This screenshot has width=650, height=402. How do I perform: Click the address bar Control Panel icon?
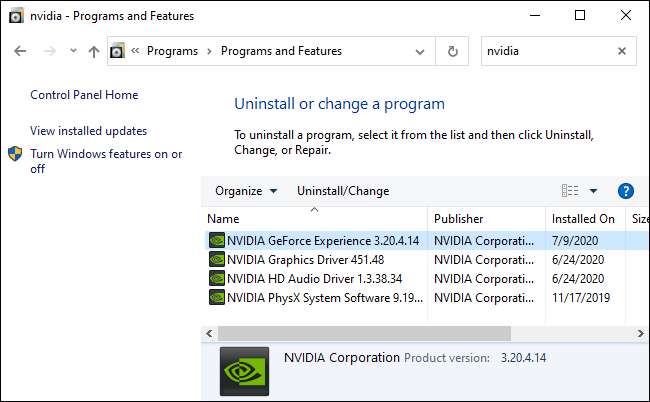(x=117, y=51)
